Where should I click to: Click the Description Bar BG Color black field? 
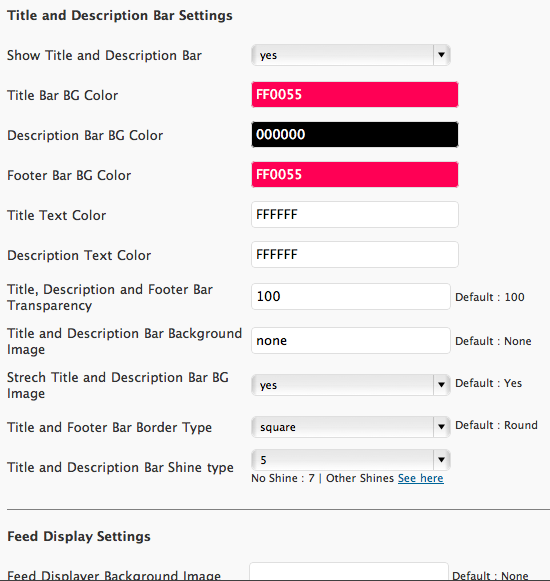[x=355, y=135]
